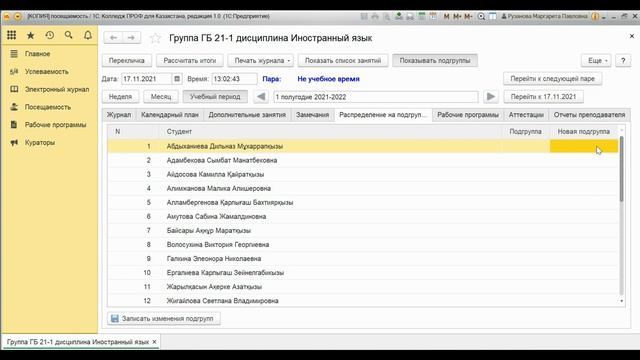Toggle Показывать подгруппы button
The width and height of the screenshot is (640, 360).
[x=435, y=60]
